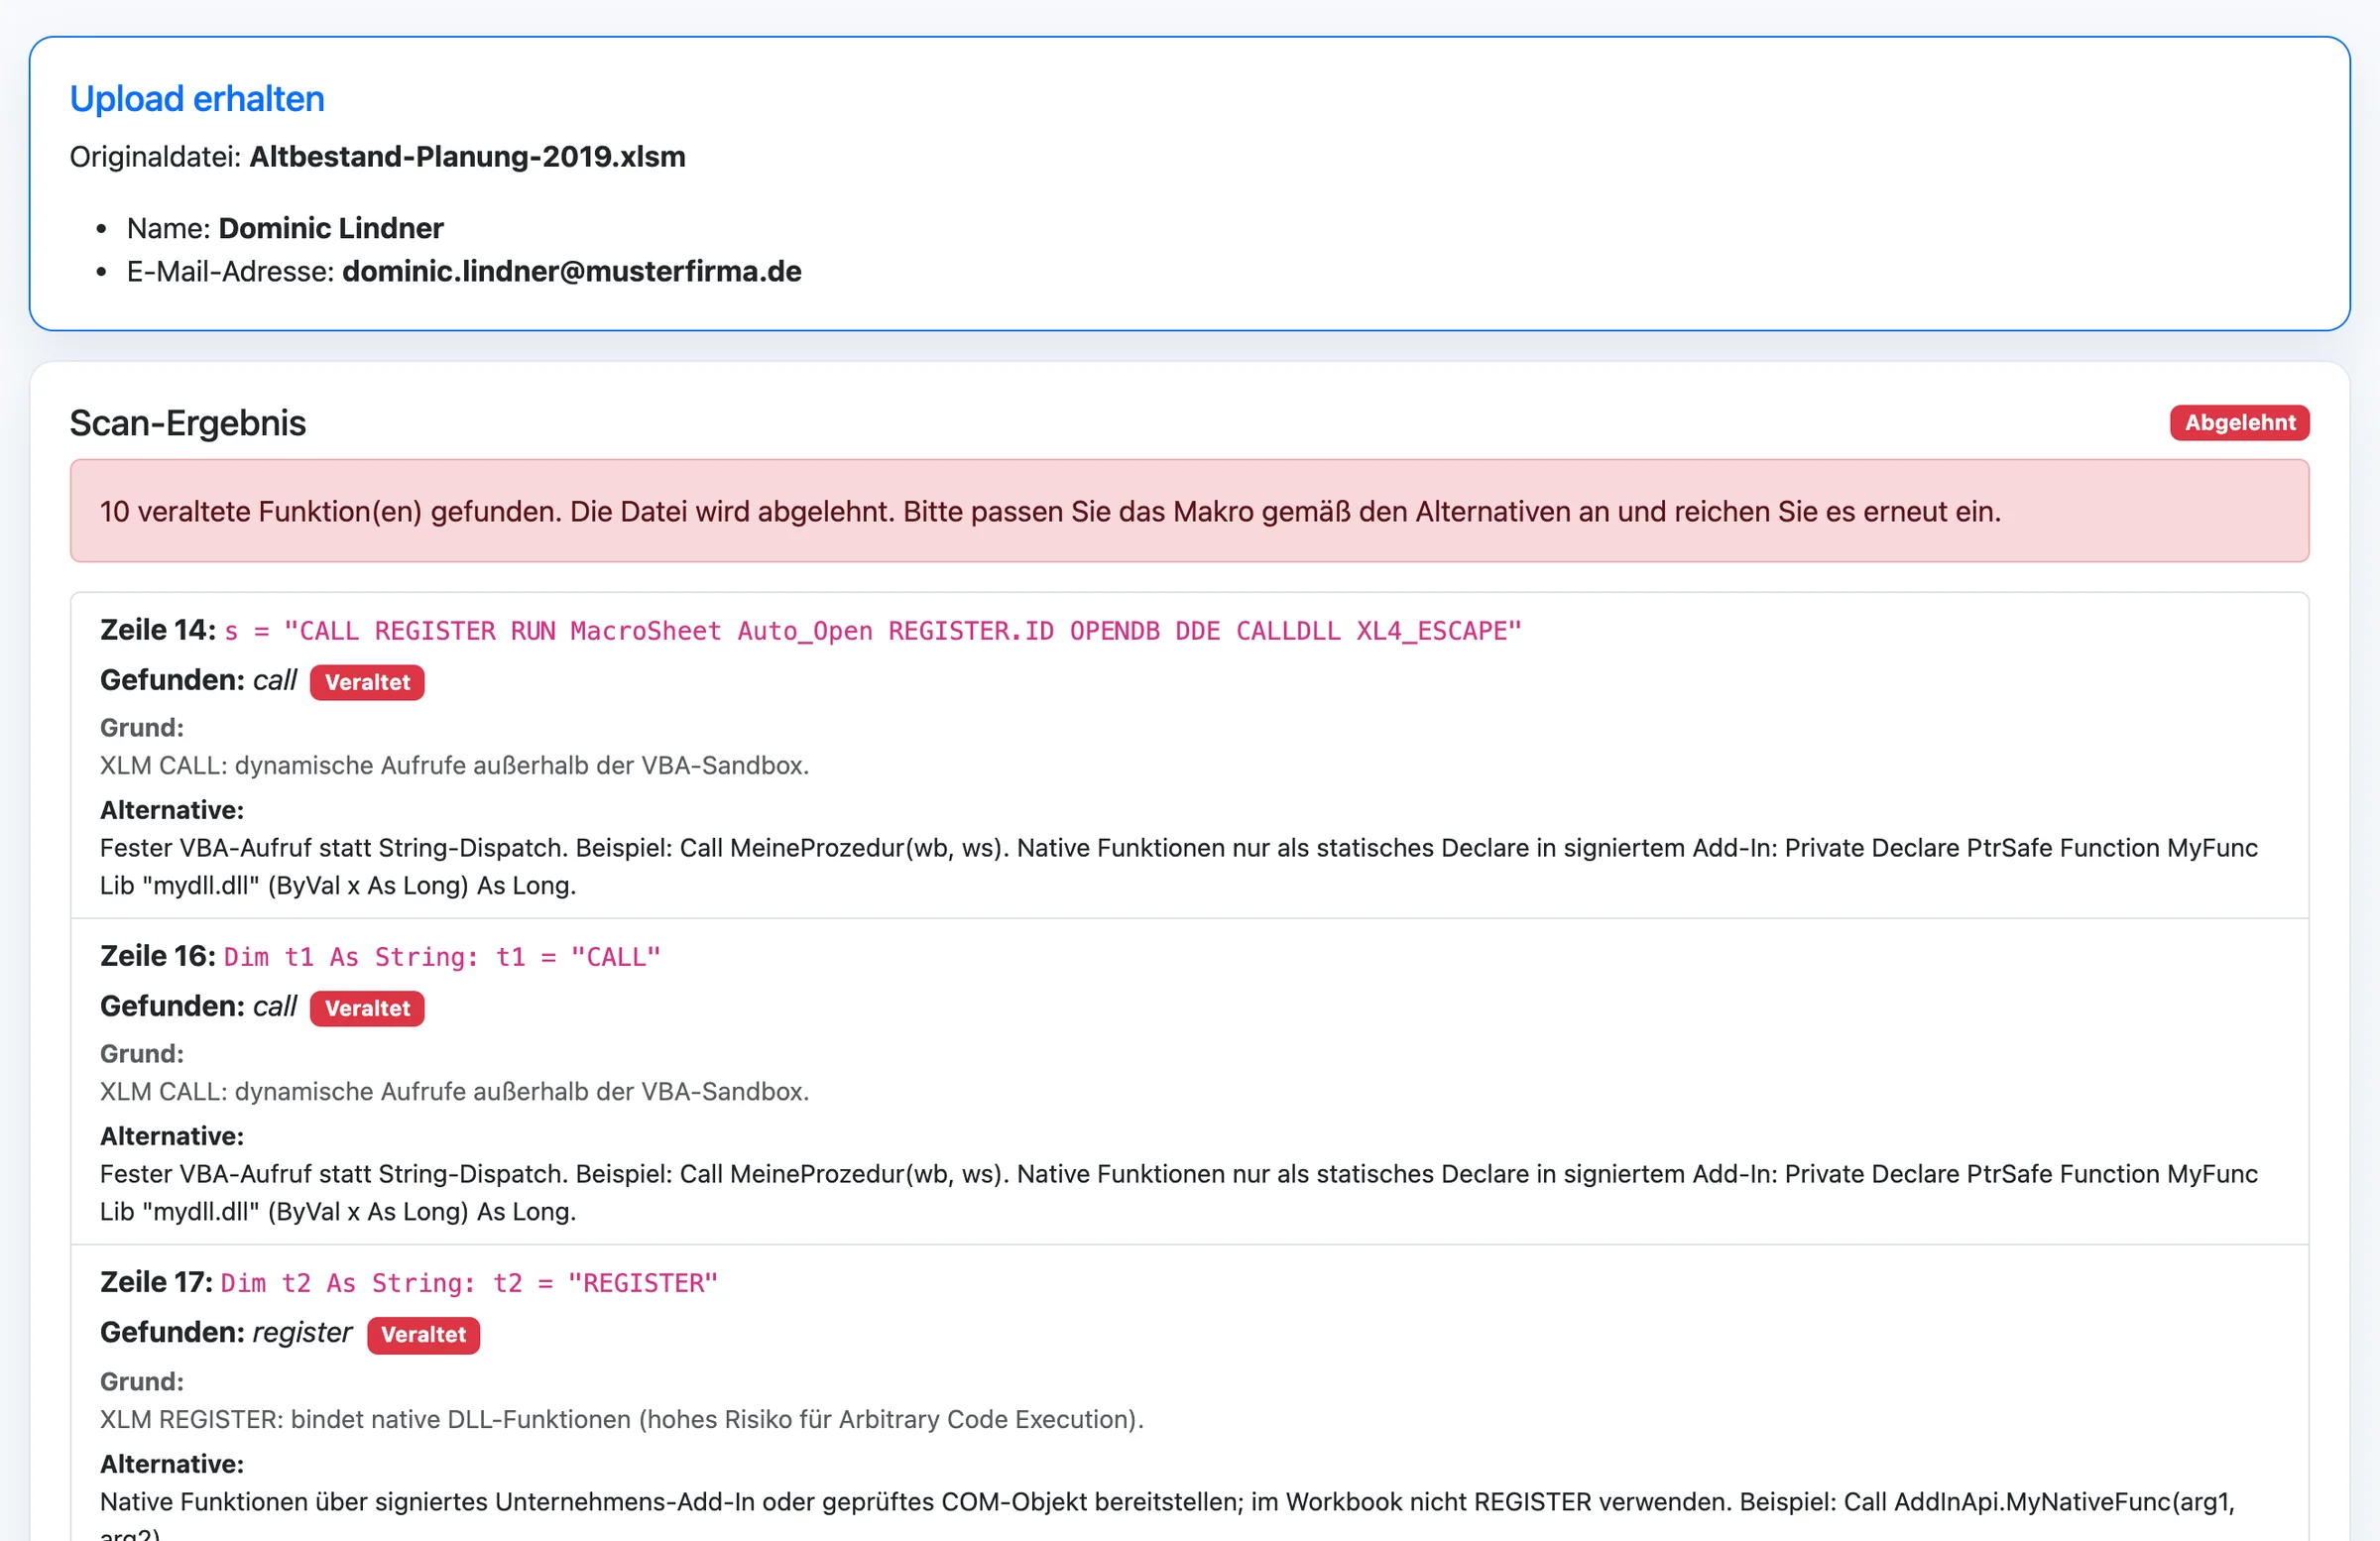Click the red 'Abgelehnt' status badge
Viewport: 2380px width, 1541px height.
2239,423
